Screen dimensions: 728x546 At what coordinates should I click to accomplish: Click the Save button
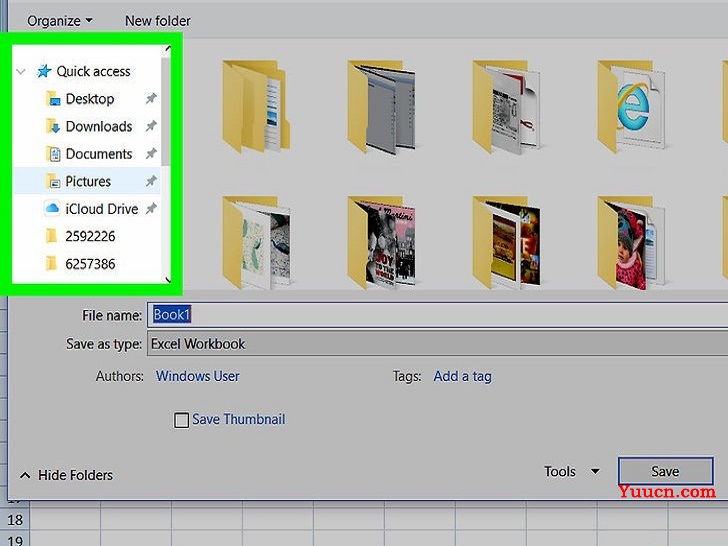click(x=665, y=471)
